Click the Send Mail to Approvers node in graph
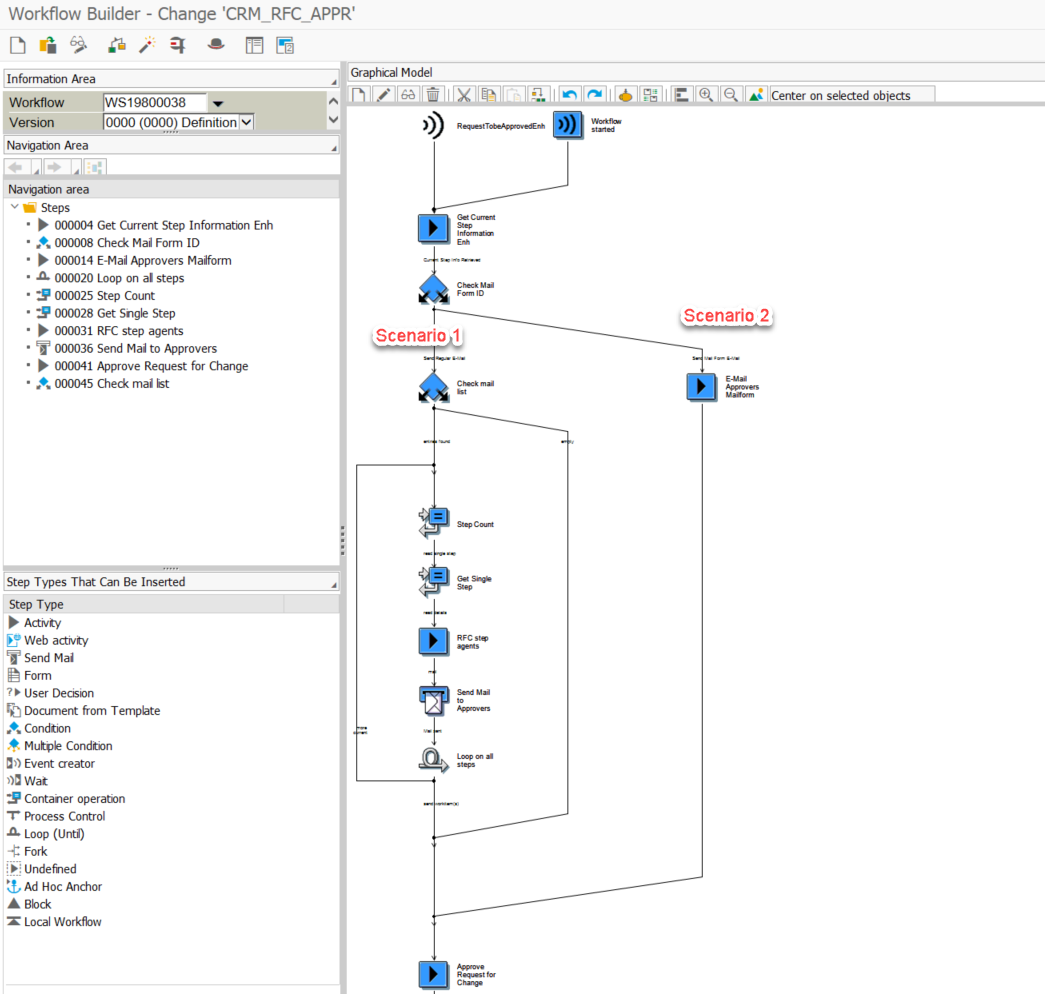Screen dimensions: 1045x994 434,701
